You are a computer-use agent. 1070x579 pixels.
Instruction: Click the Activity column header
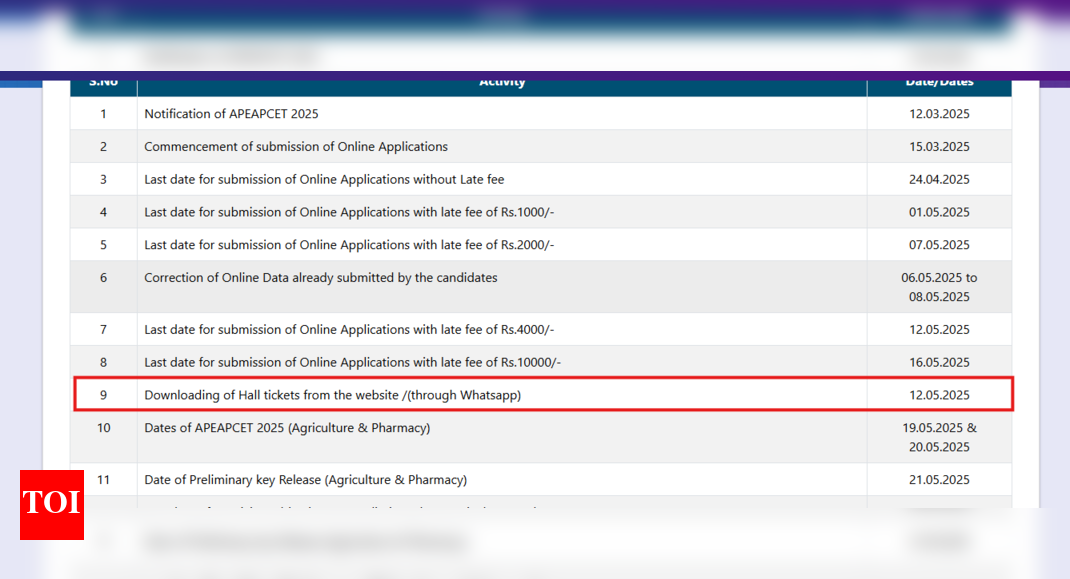(502, 84)
